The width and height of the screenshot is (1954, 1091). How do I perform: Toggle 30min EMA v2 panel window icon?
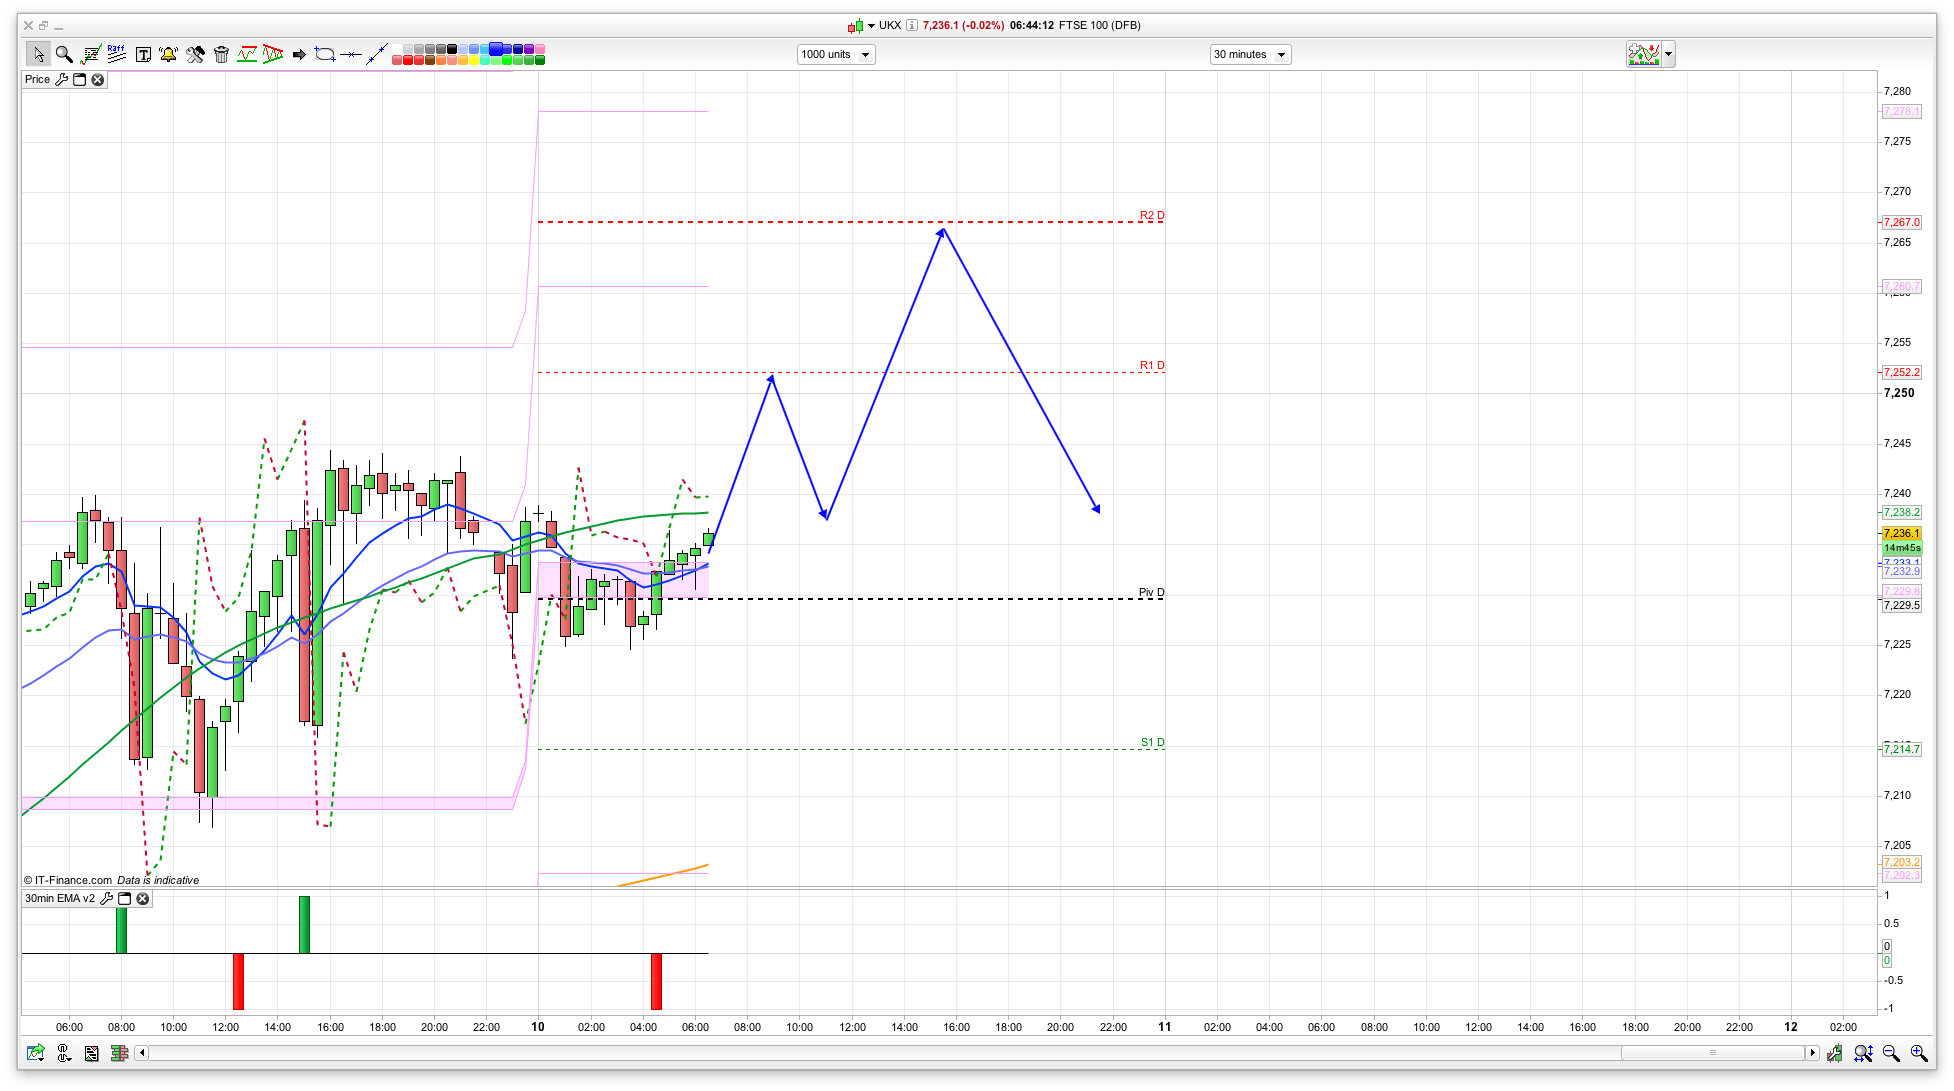(x=125, y=898)
